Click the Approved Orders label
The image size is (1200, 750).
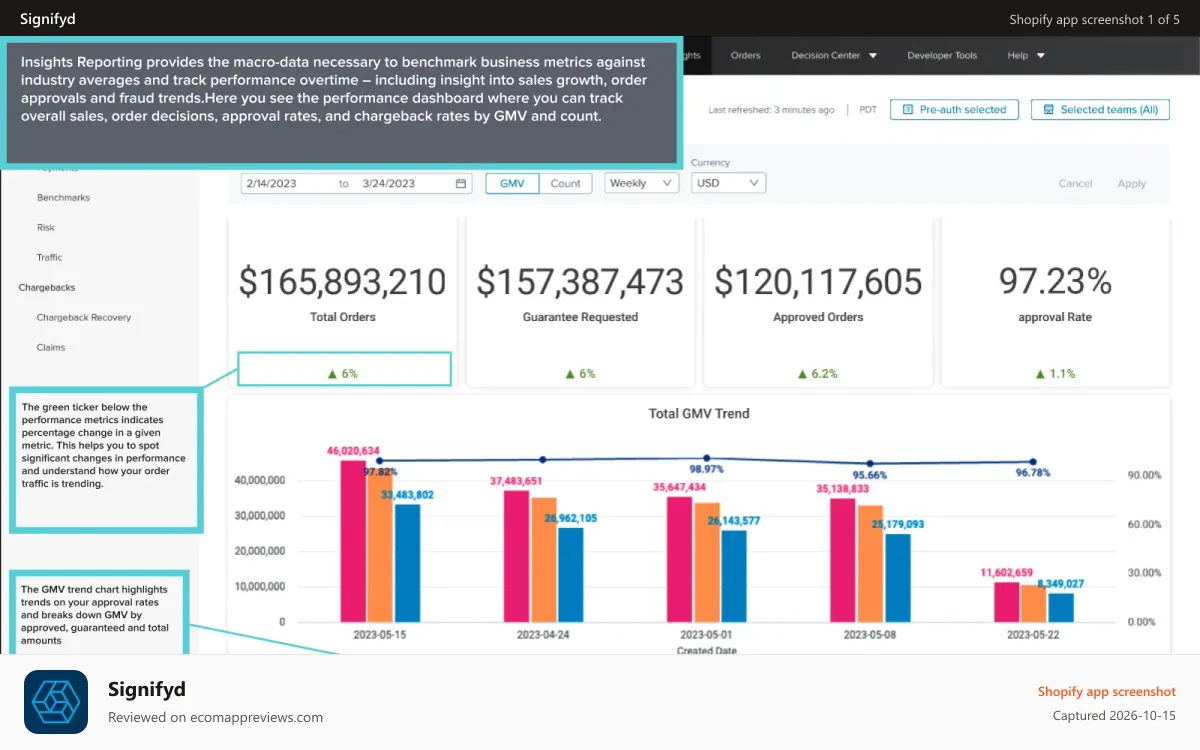click(818, 317)
